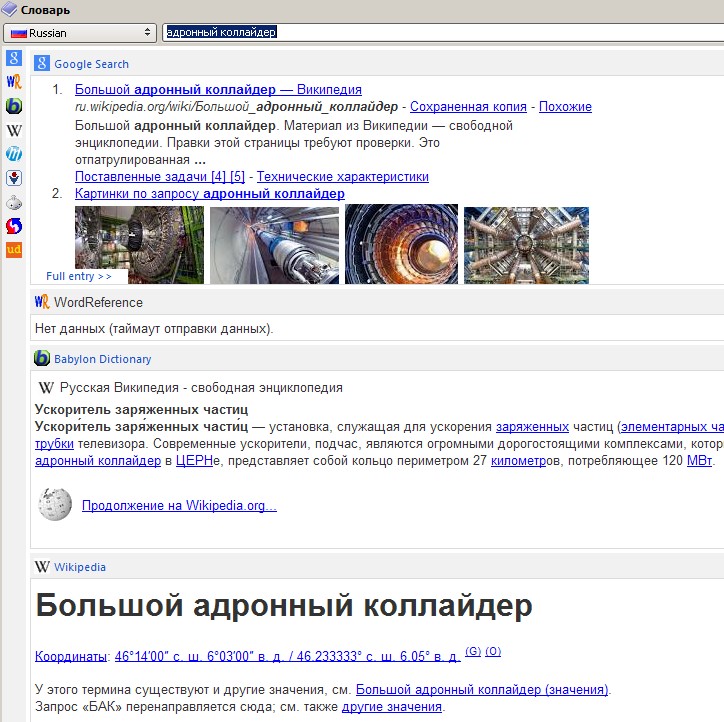Open the Russian language dropdown
This screenshot has width=724, height=722.
click(x=80, y=33)
